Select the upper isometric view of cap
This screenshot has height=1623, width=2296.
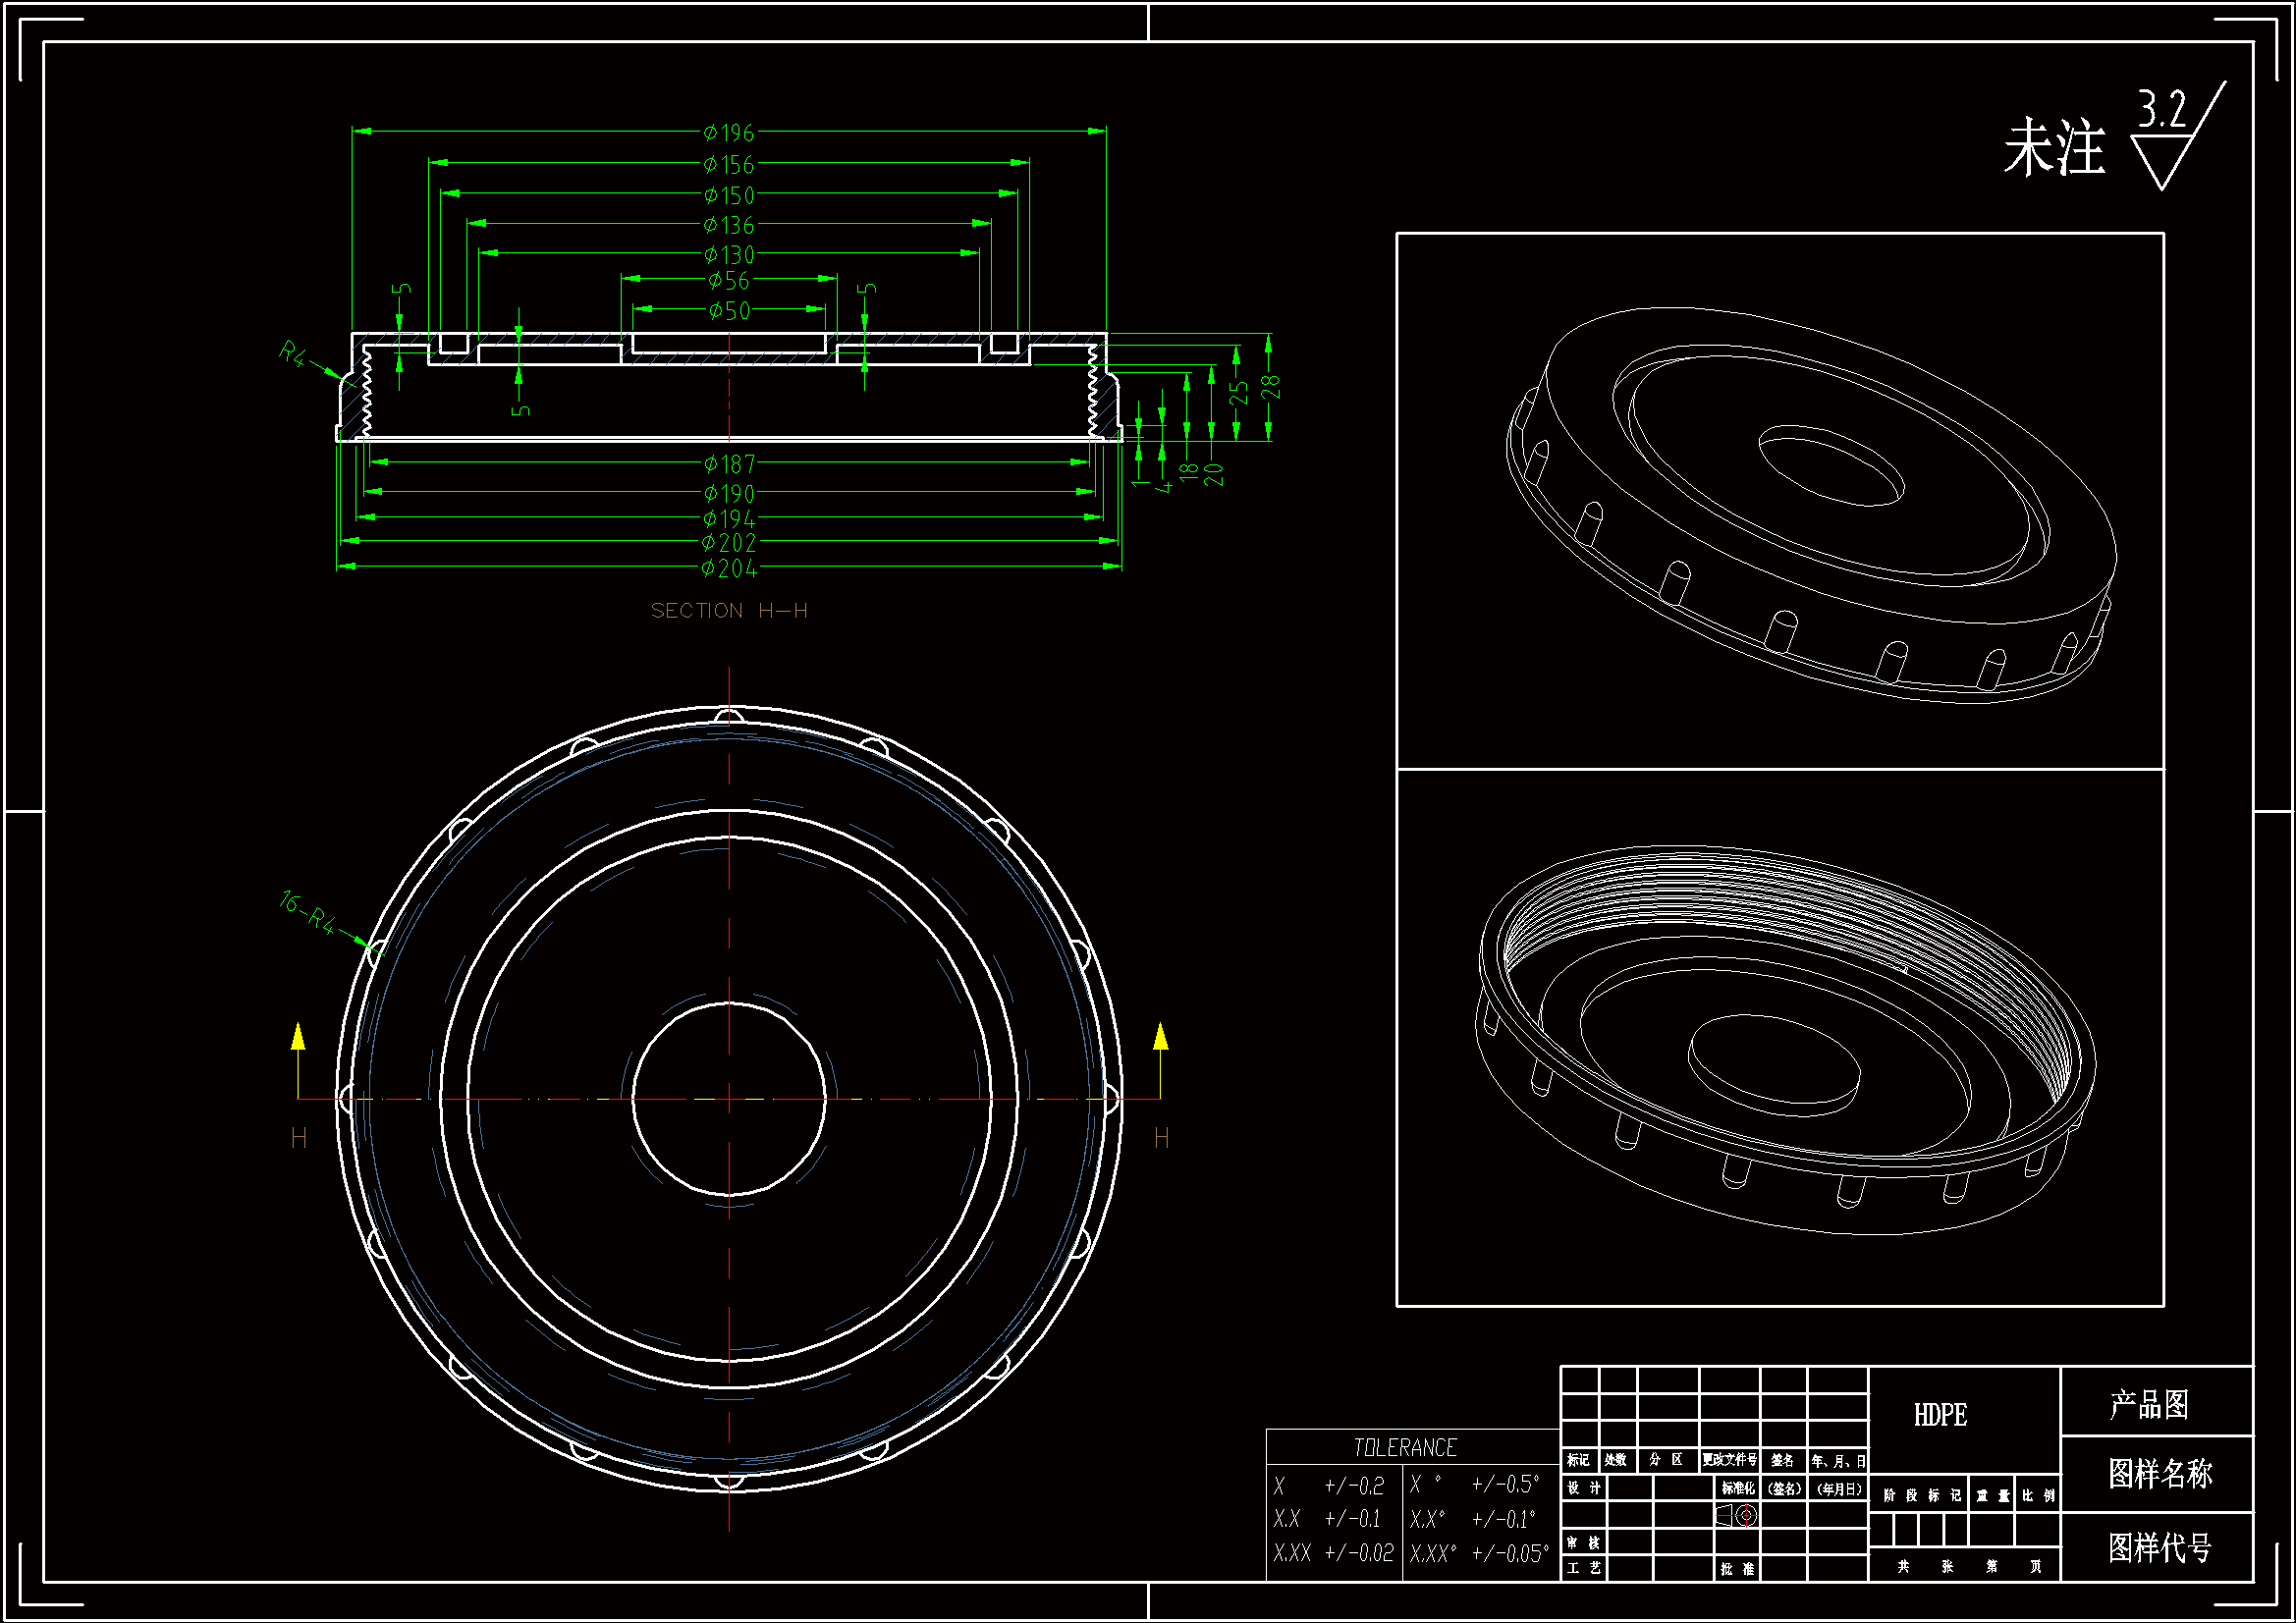click(x=1810, y=505)
